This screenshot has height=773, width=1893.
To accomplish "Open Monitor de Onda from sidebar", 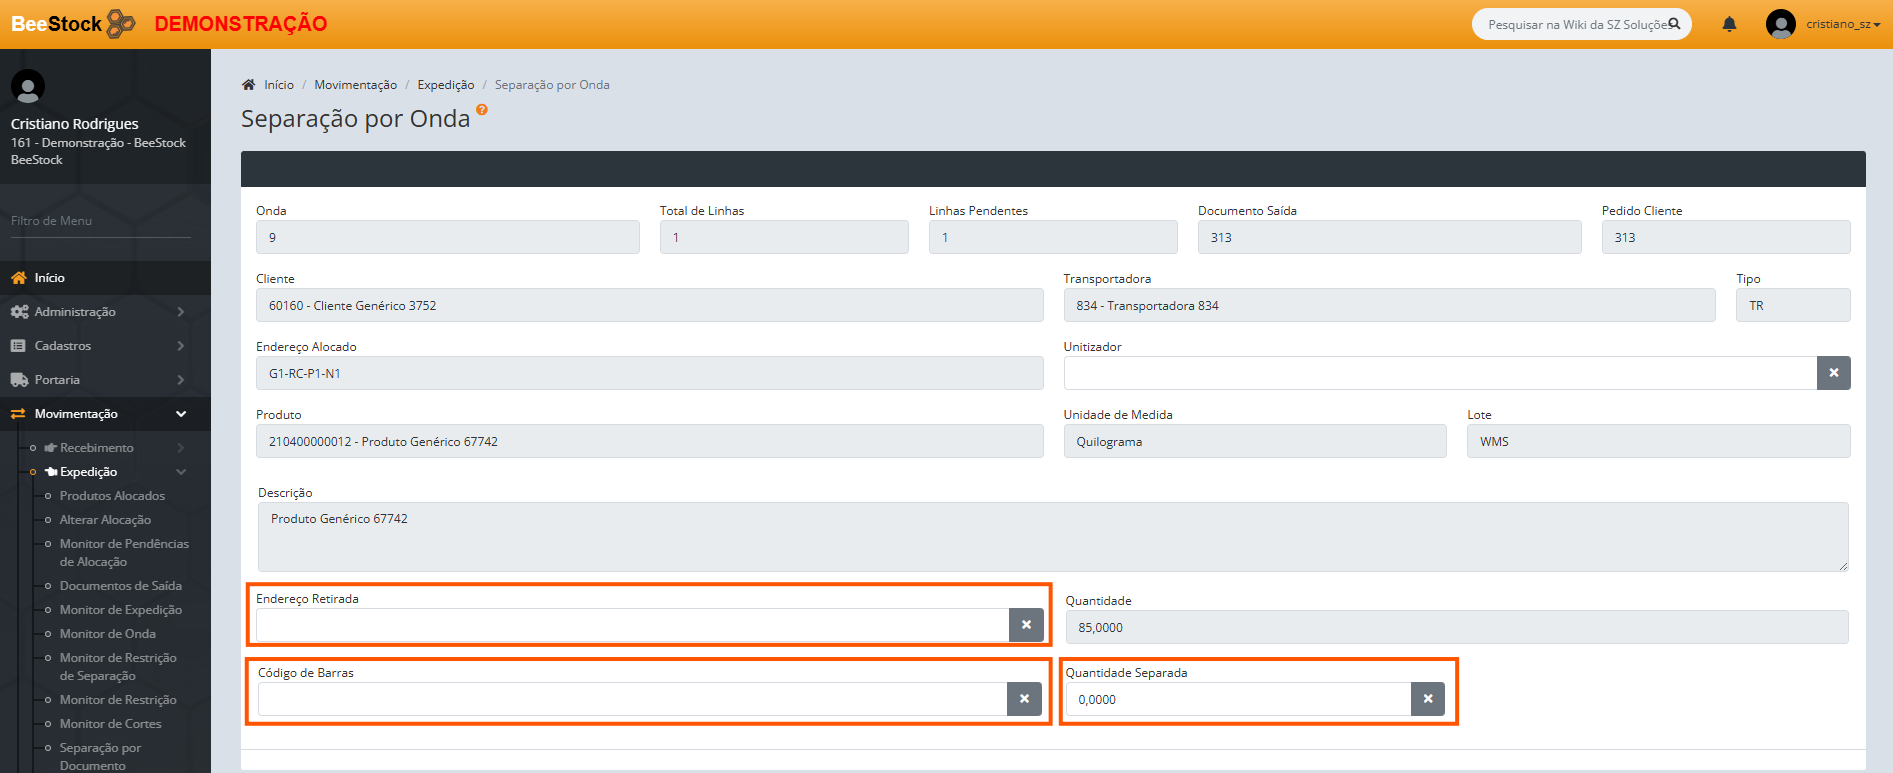I will 107,634.
